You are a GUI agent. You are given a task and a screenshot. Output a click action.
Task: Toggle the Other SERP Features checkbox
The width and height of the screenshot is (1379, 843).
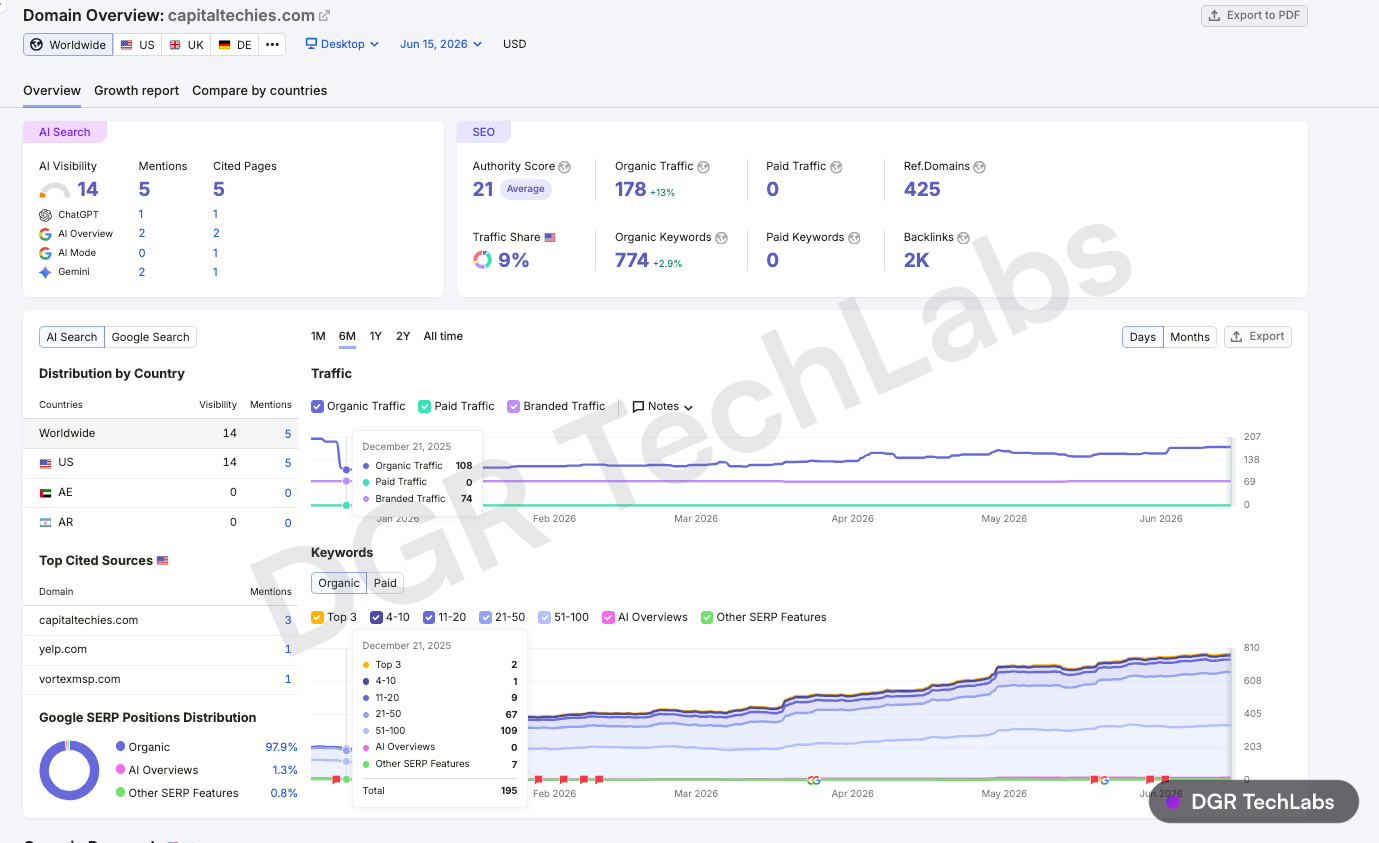click(707, 617)
